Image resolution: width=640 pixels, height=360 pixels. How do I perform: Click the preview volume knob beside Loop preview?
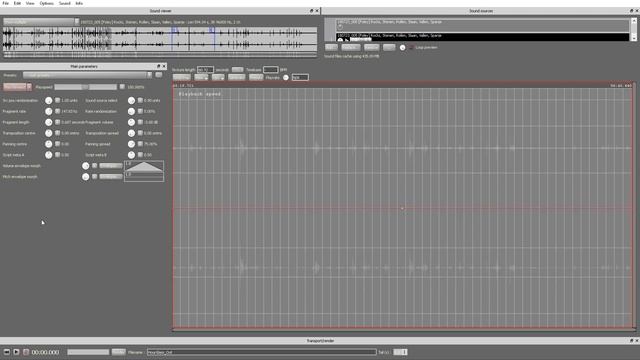(402, 48)
